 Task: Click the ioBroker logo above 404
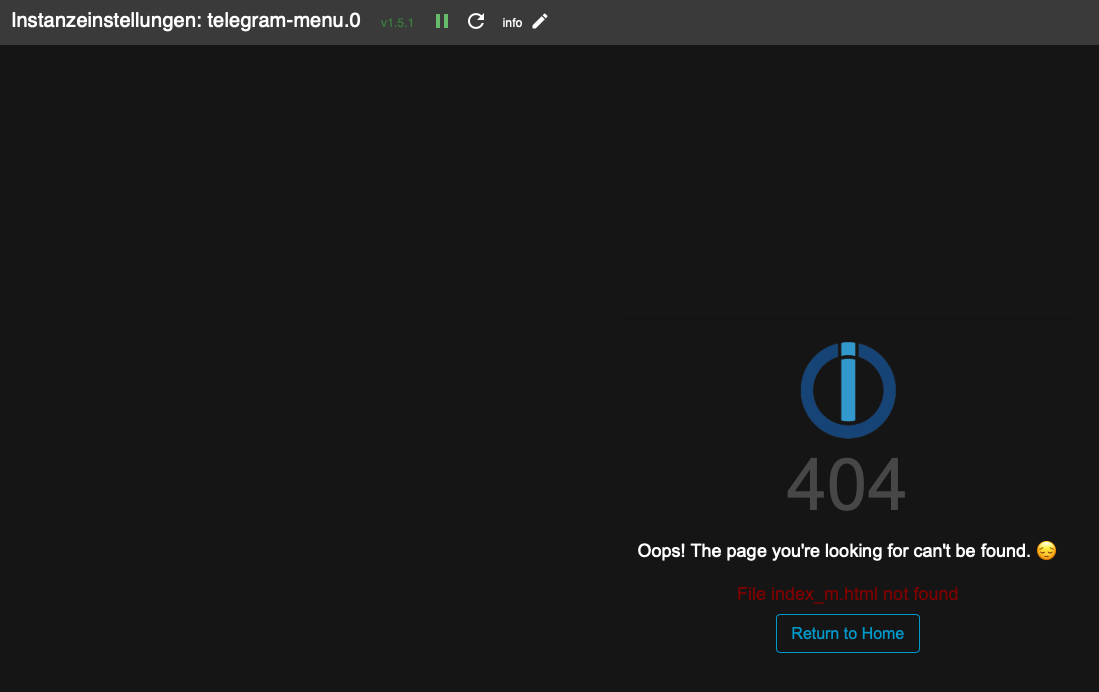pos(847,390)
